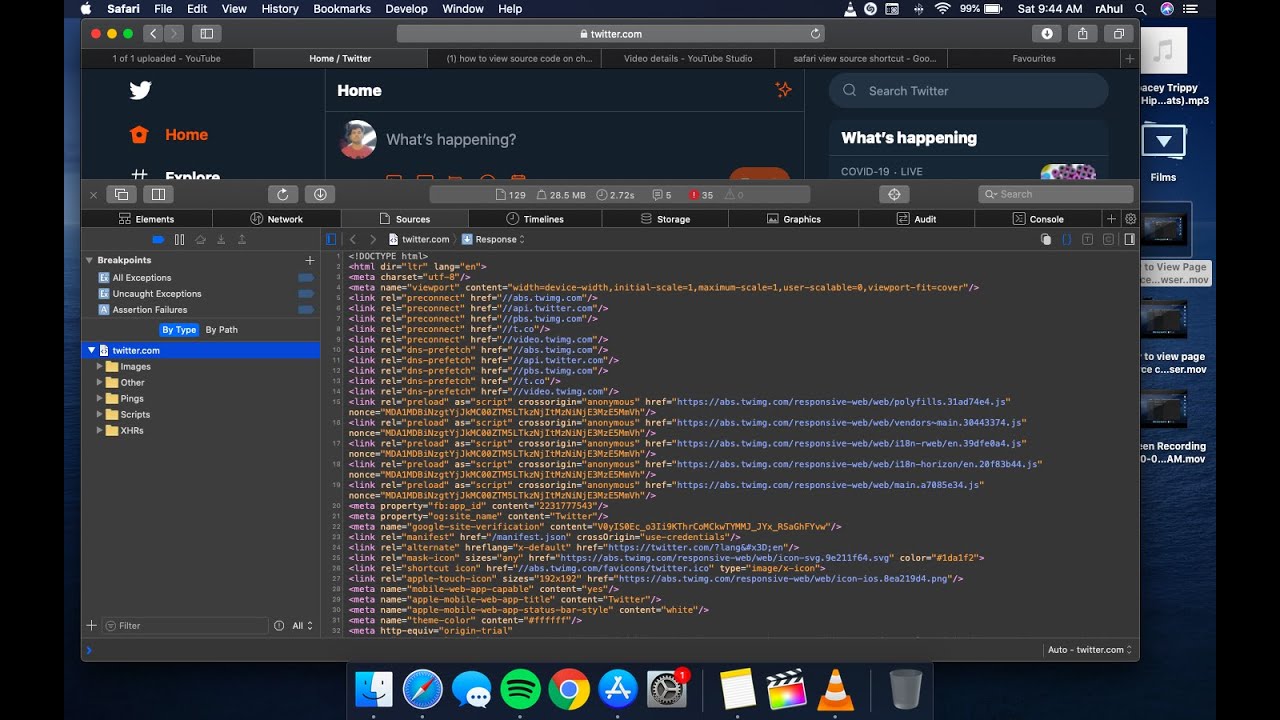
Task: Toggle navigation sidebar visibility
Action: click(332, 240)
